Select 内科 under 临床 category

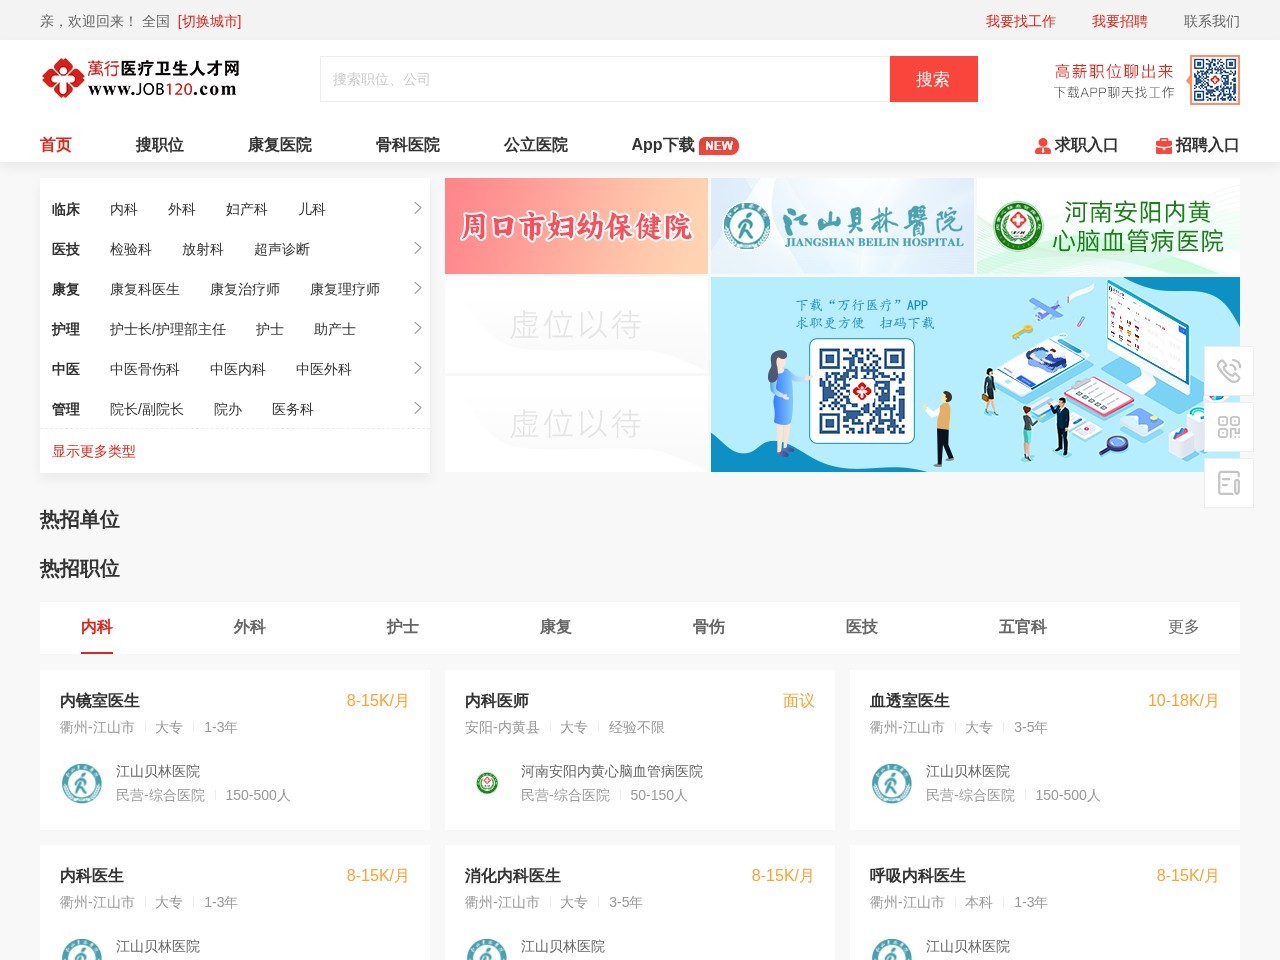(x=124, y=209)
